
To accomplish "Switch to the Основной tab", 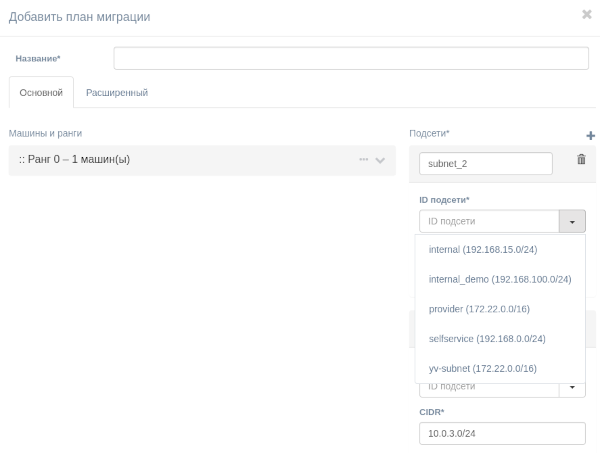I will point(41,93).
